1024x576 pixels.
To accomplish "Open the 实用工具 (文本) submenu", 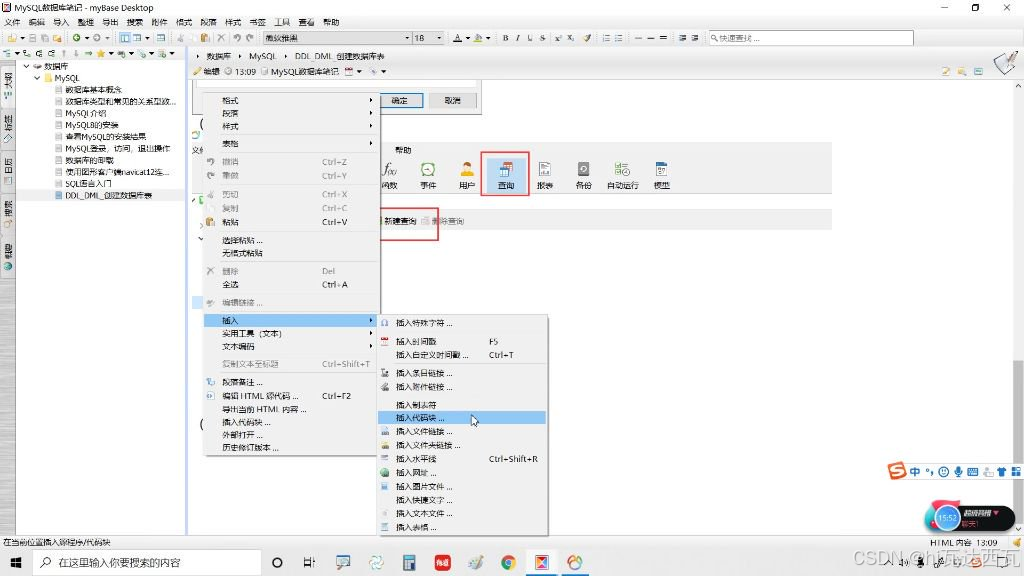I will (x=292, y=334).
